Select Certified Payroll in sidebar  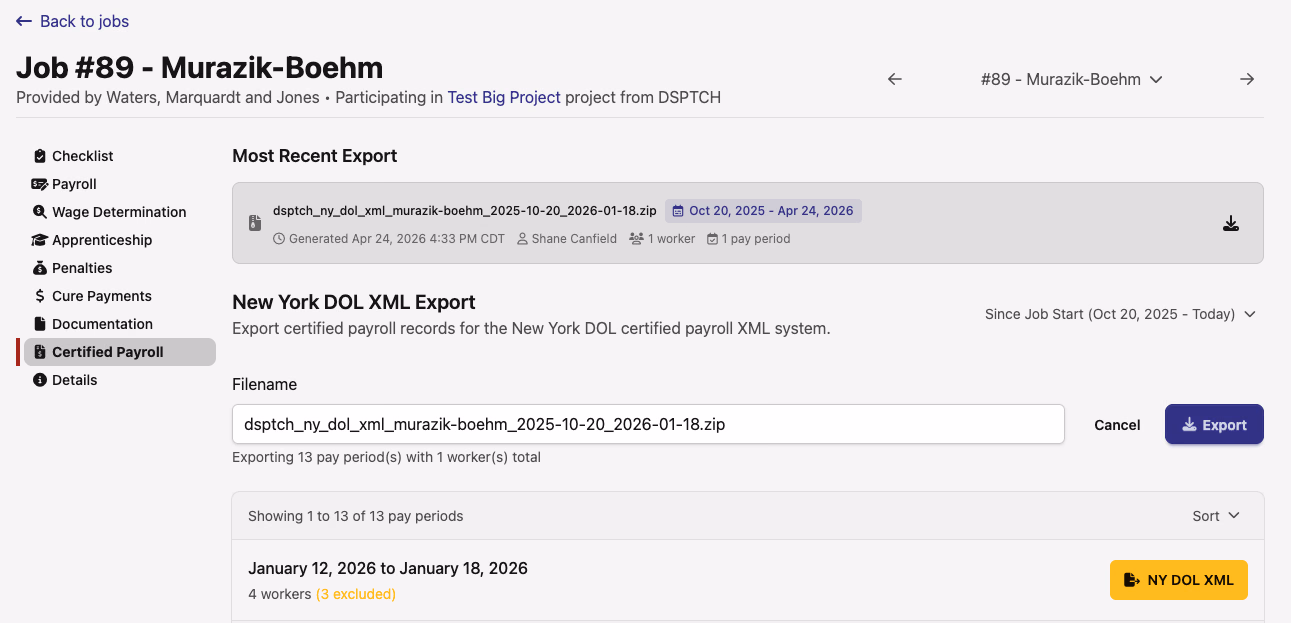coord(120,352)
